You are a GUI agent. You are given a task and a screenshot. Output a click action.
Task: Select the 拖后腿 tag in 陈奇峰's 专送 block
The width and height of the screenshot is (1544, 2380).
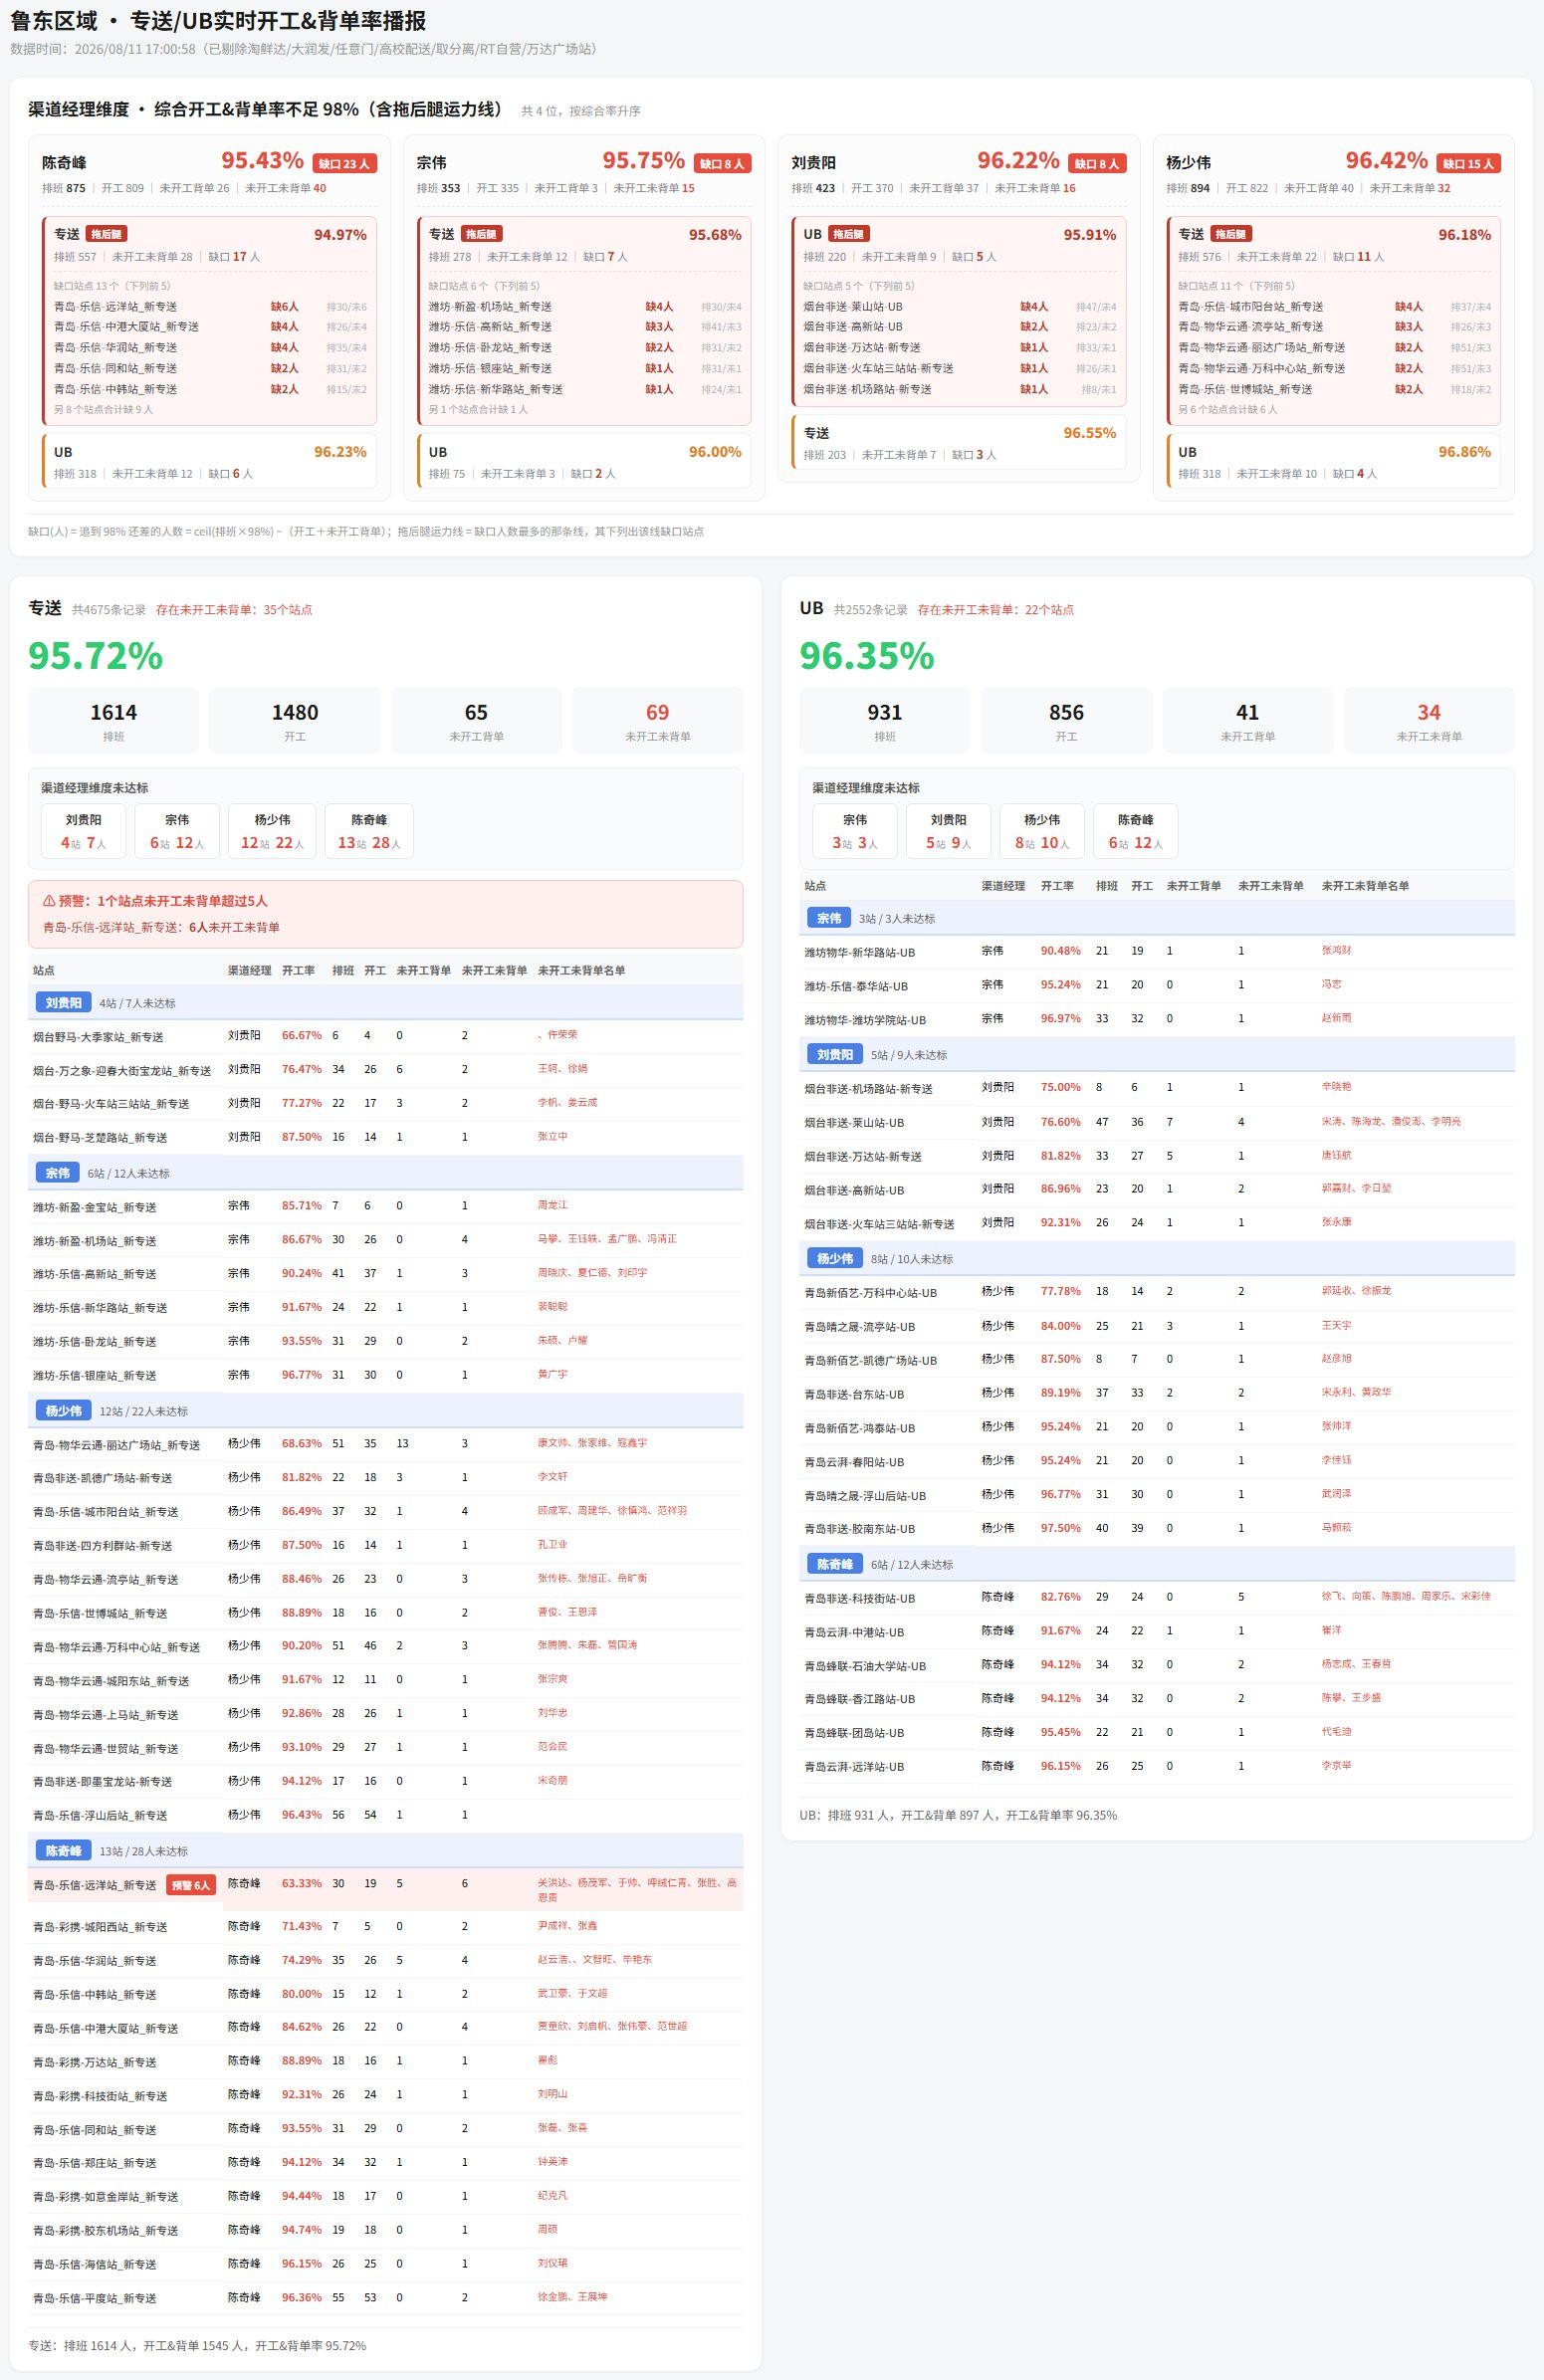click(x=106, y=234)
